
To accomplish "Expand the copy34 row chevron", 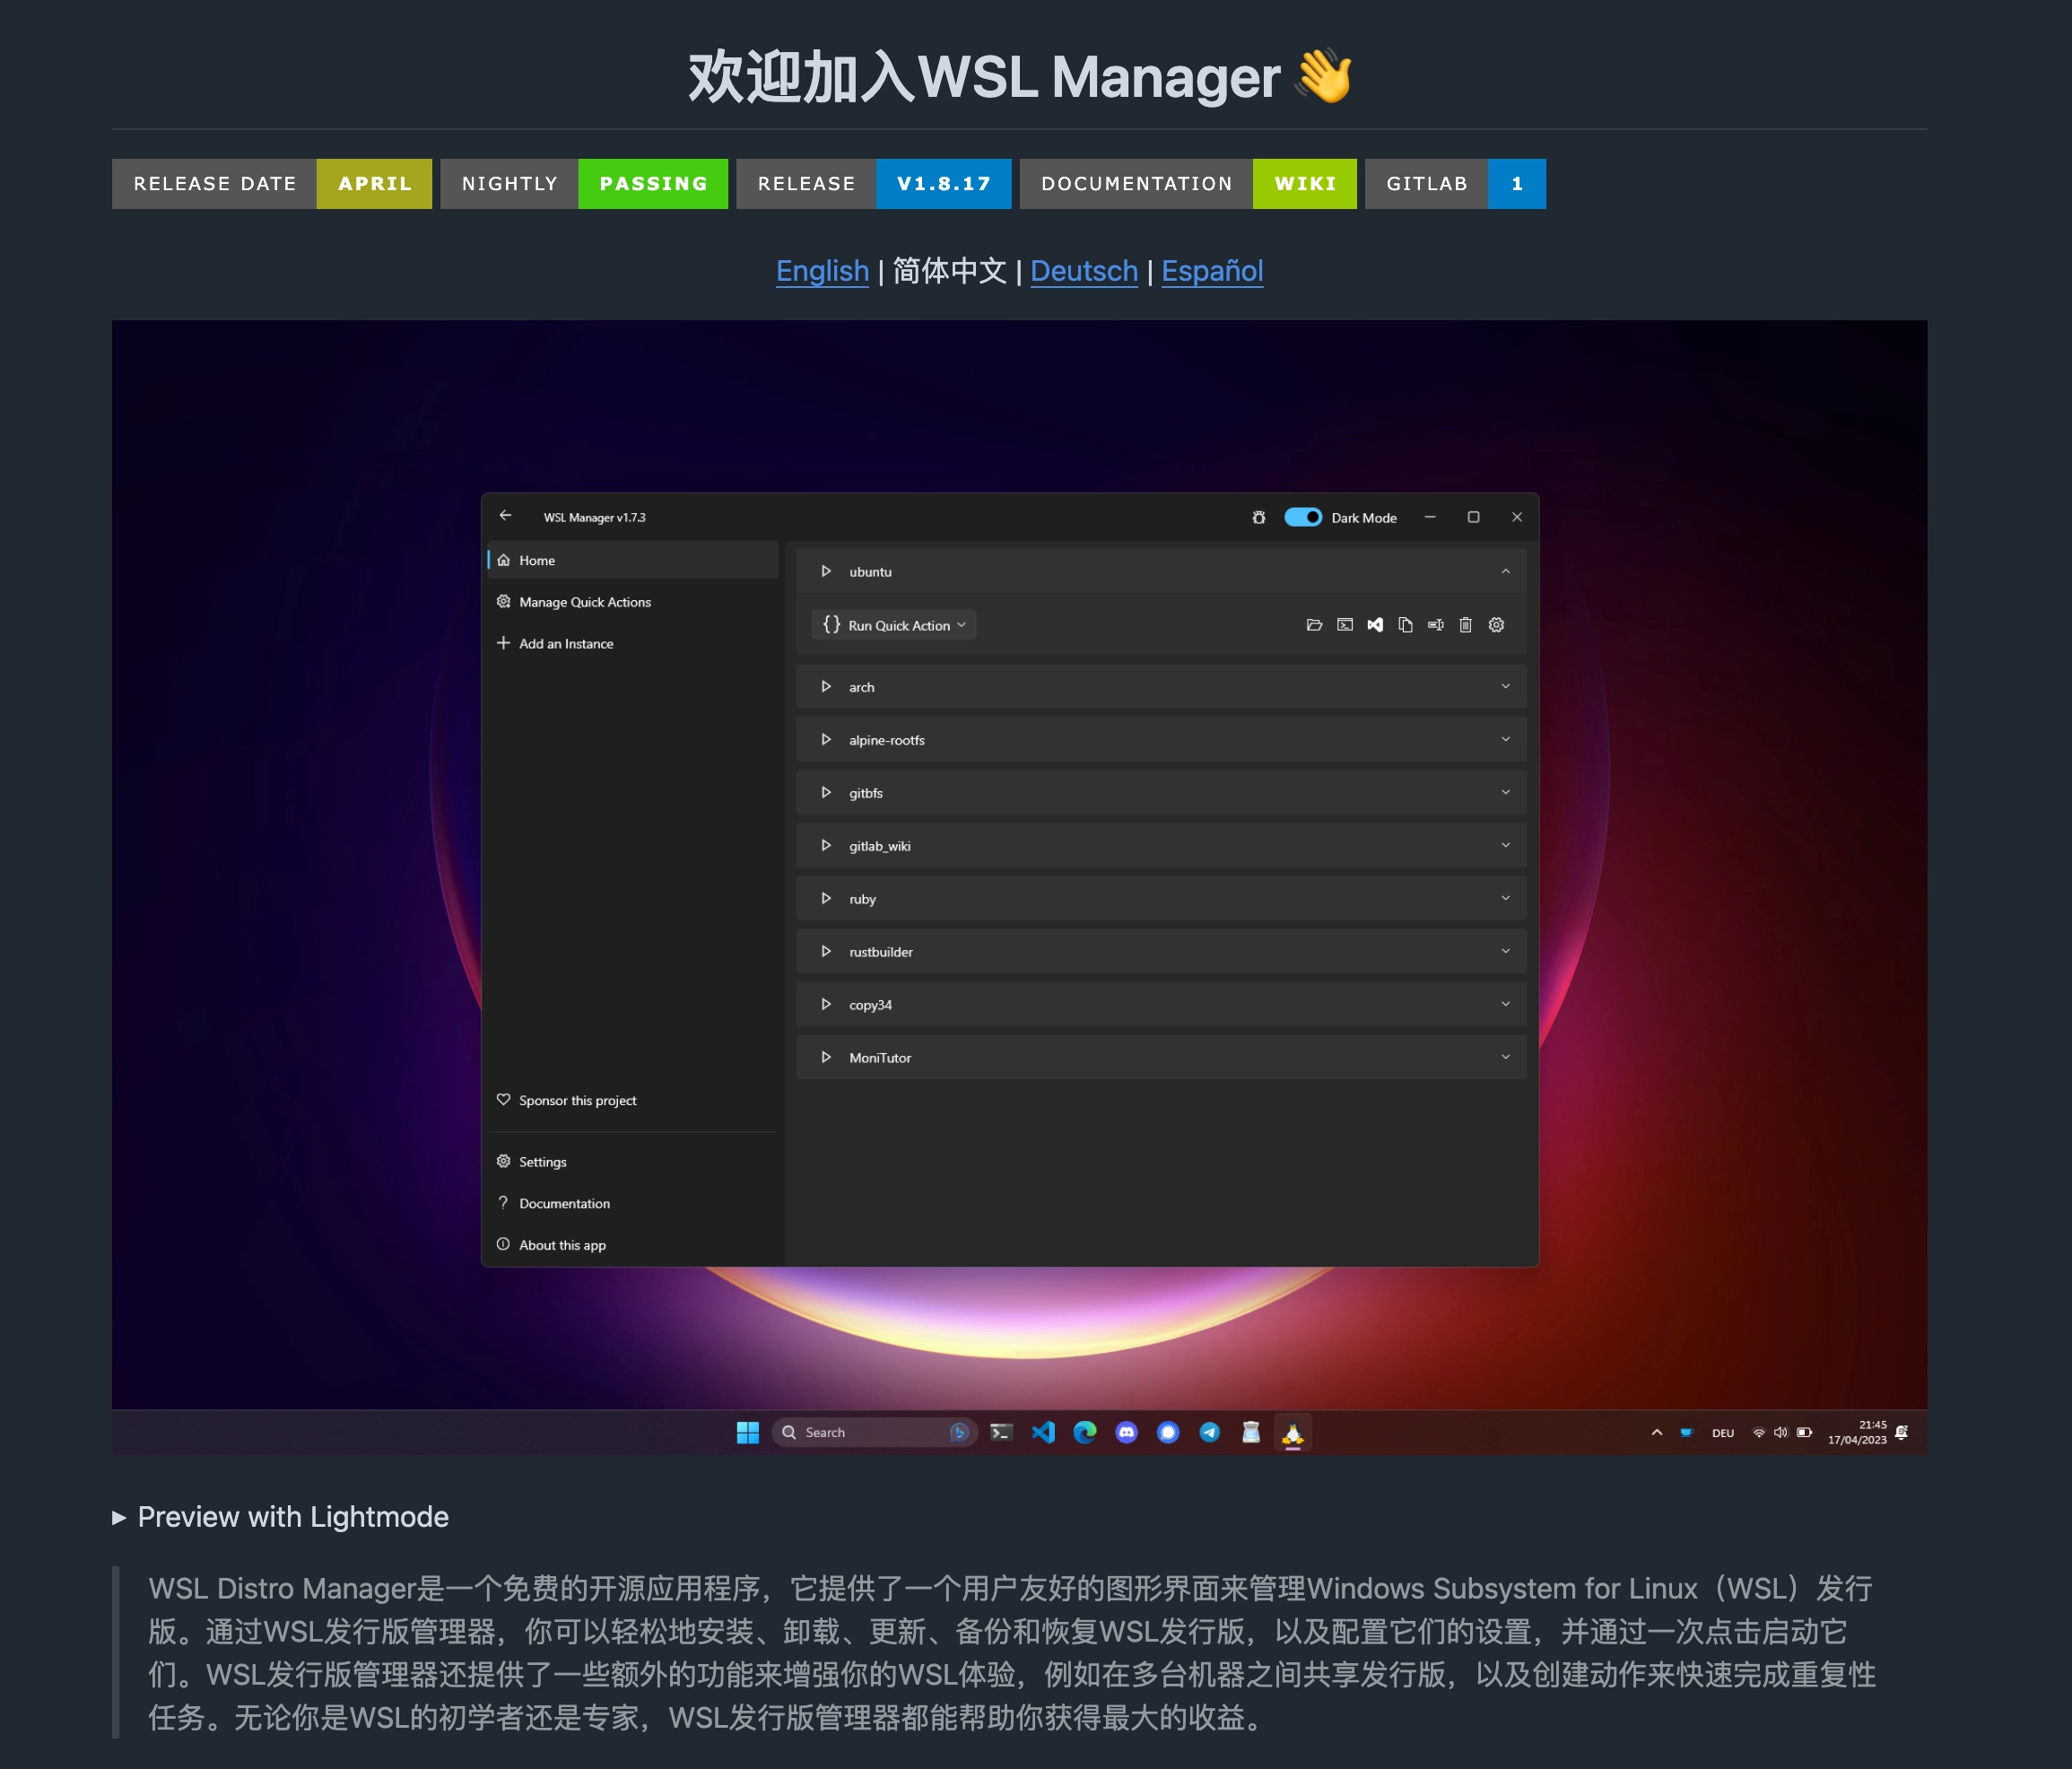I will (x=1505, y=1005).
